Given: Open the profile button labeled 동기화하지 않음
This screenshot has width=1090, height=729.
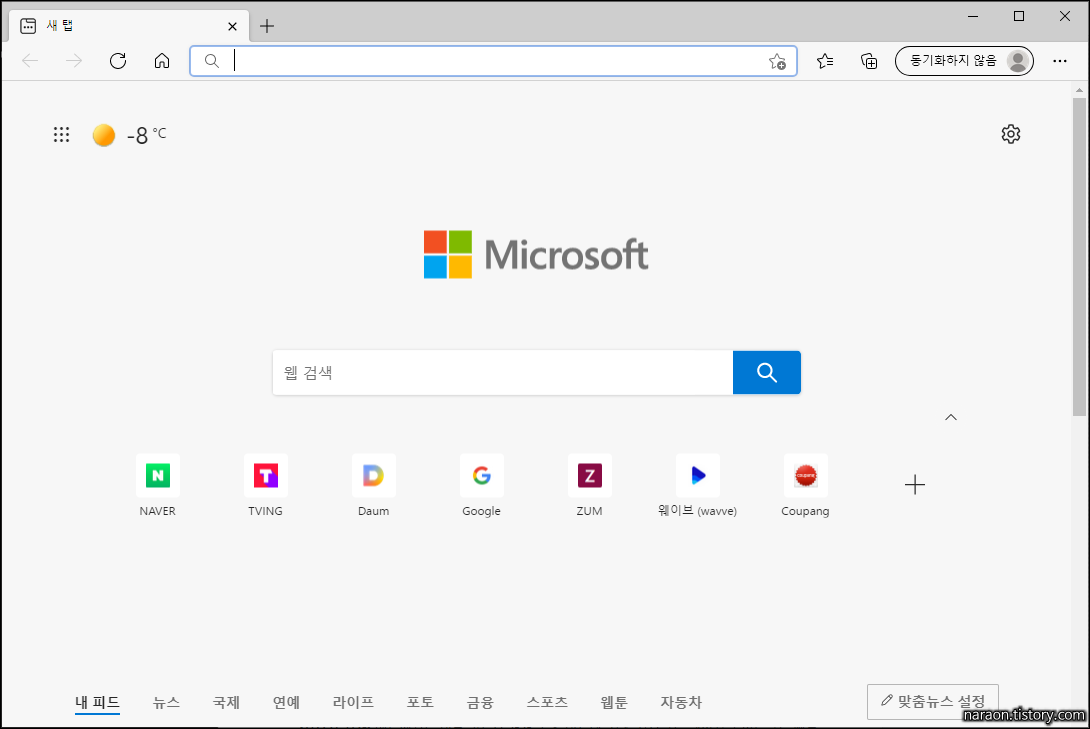Looking at the screenshot, I should pos(964,61).
